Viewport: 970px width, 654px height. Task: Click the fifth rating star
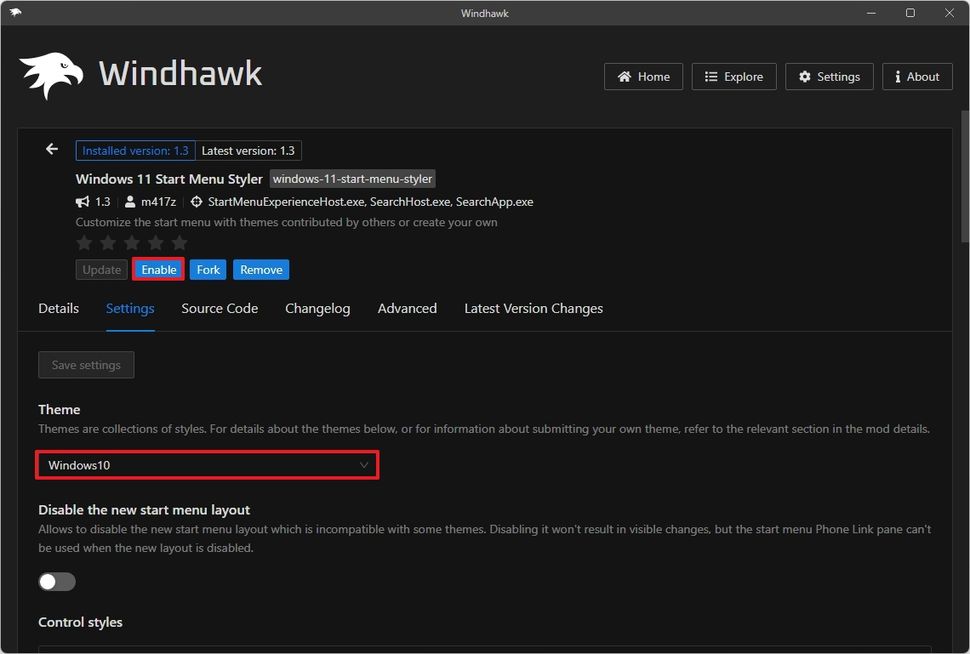[179, 243]
